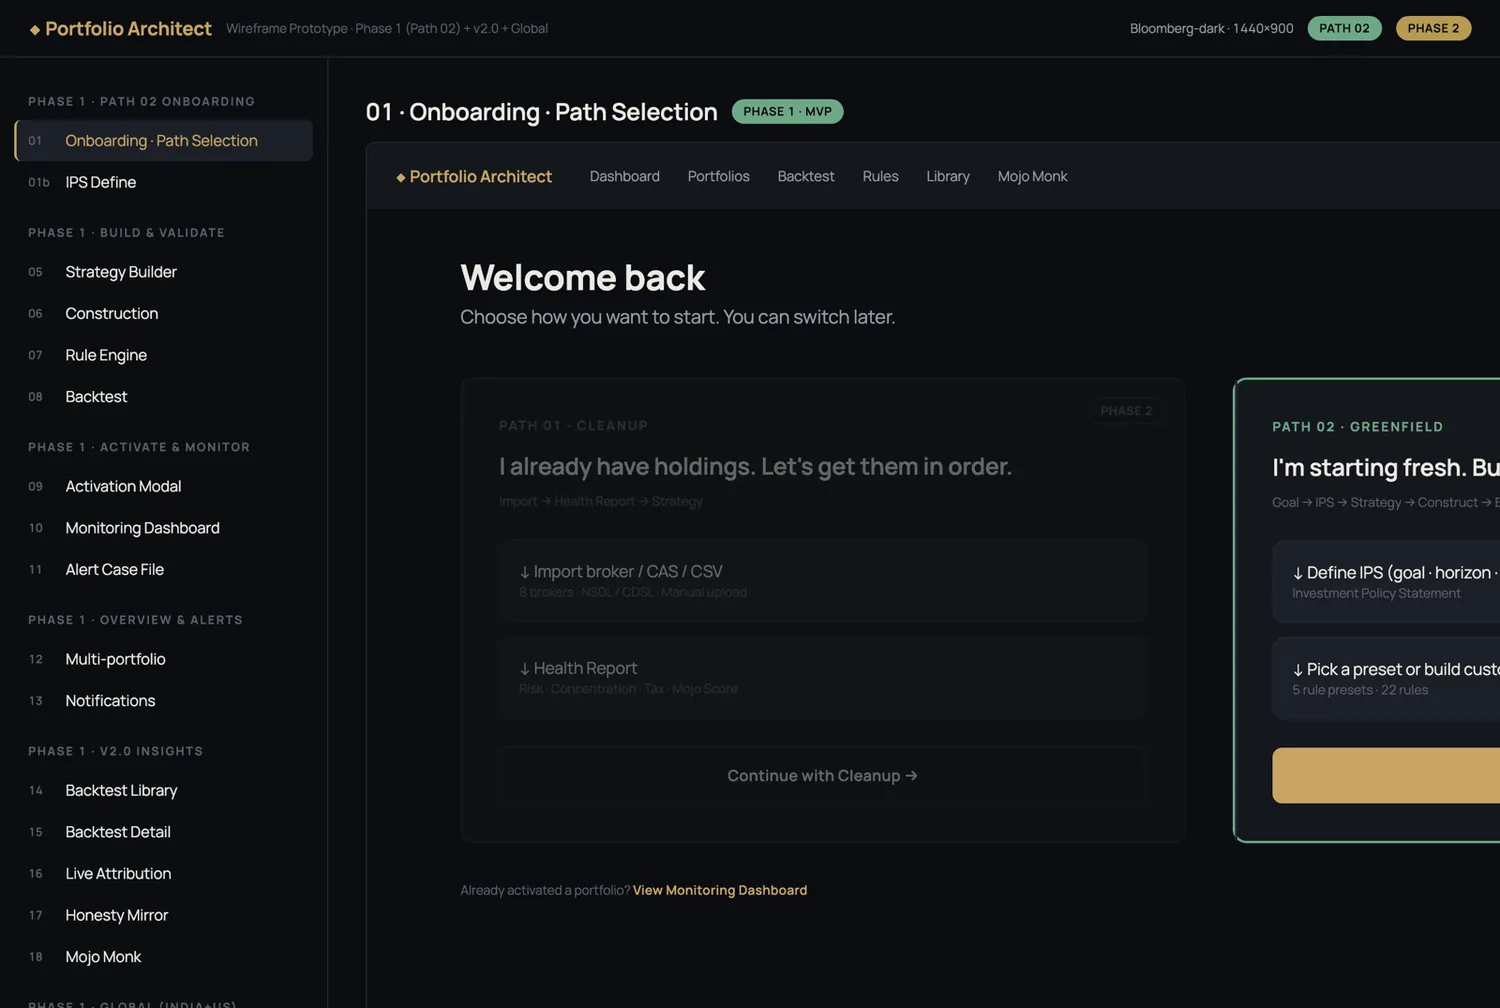Open Mojo Monk tab in top navigation

1032,176
